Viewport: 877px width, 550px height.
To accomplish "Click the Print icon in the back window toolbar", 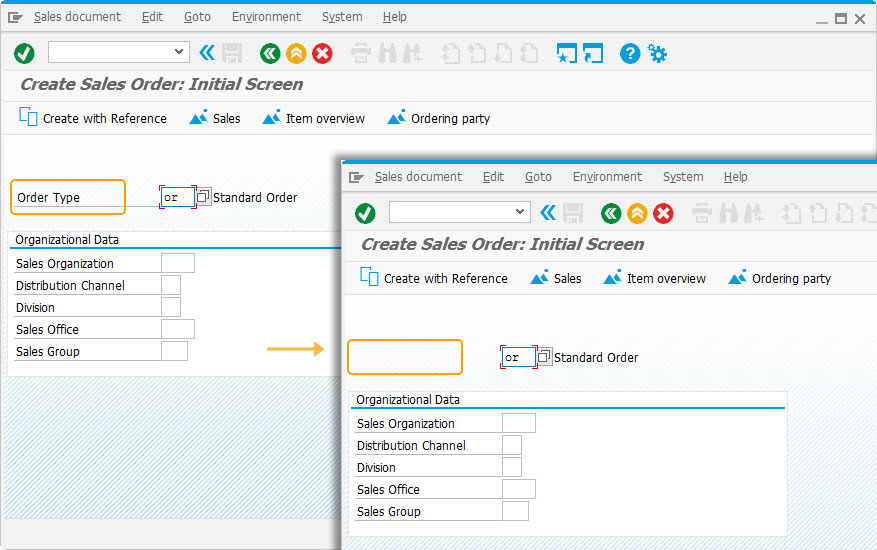I will pyautogui.click(x=361, y=54).
